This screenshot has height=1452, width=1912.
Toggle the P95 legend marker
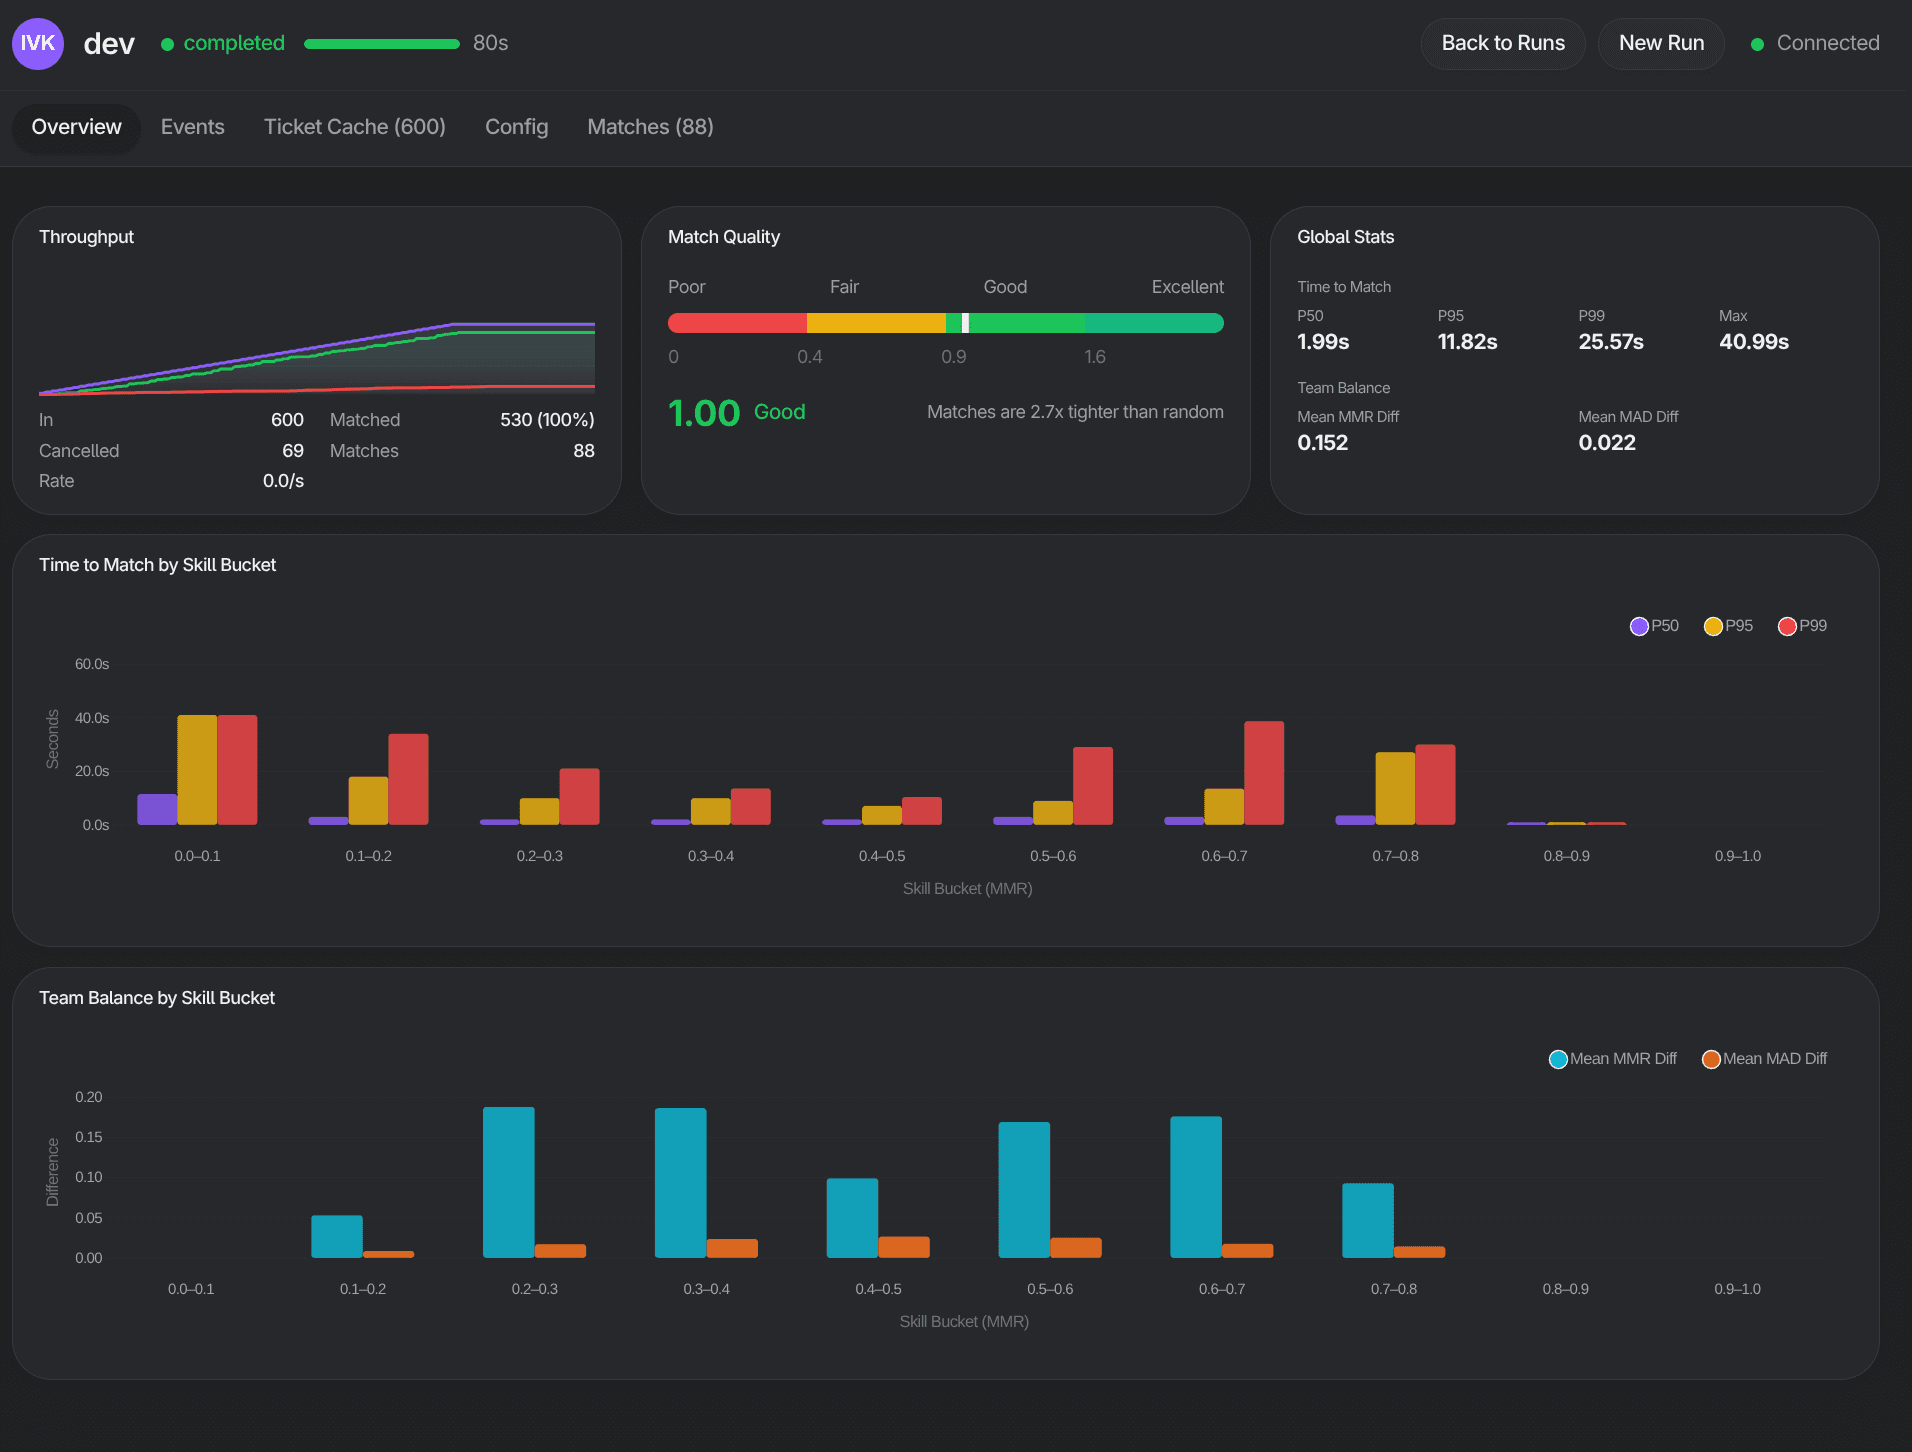tap(1713, 626)
